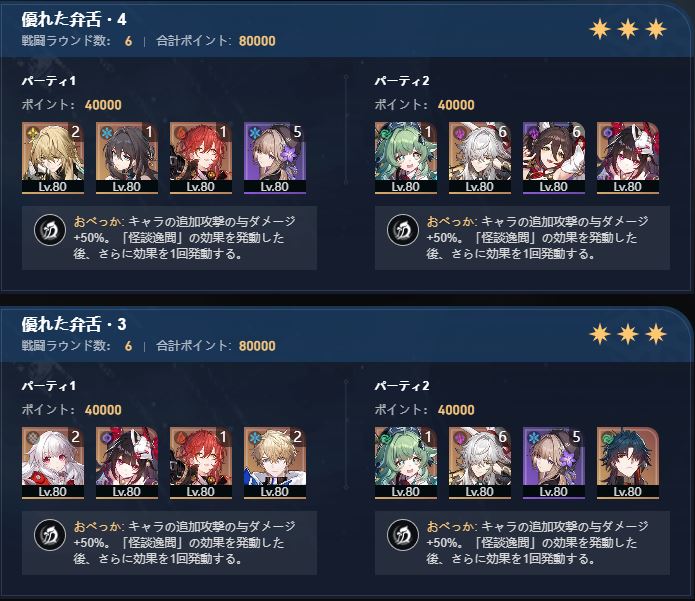
Task: Click the おべっか buff icon under top Party 2
Action: click(x=402, y=230)
